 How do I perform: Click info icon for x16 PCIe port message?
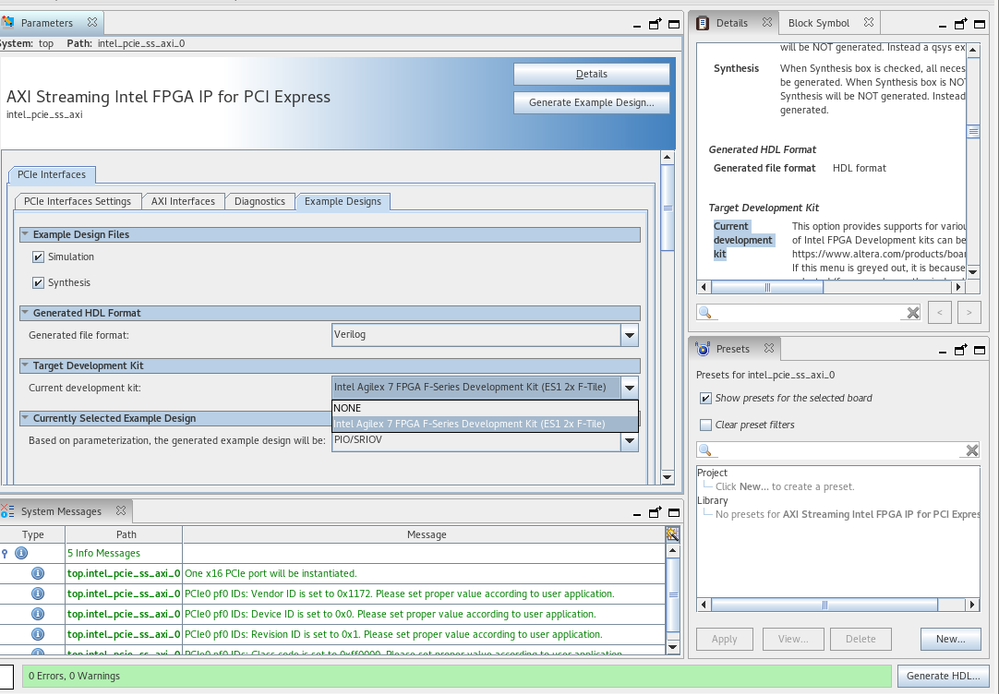38,574
